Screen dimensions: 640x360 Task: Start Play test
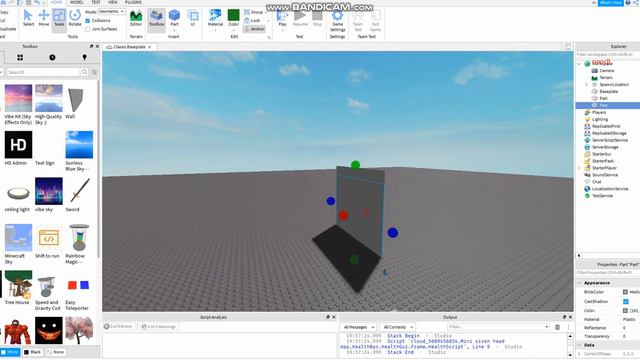[282, 19]
